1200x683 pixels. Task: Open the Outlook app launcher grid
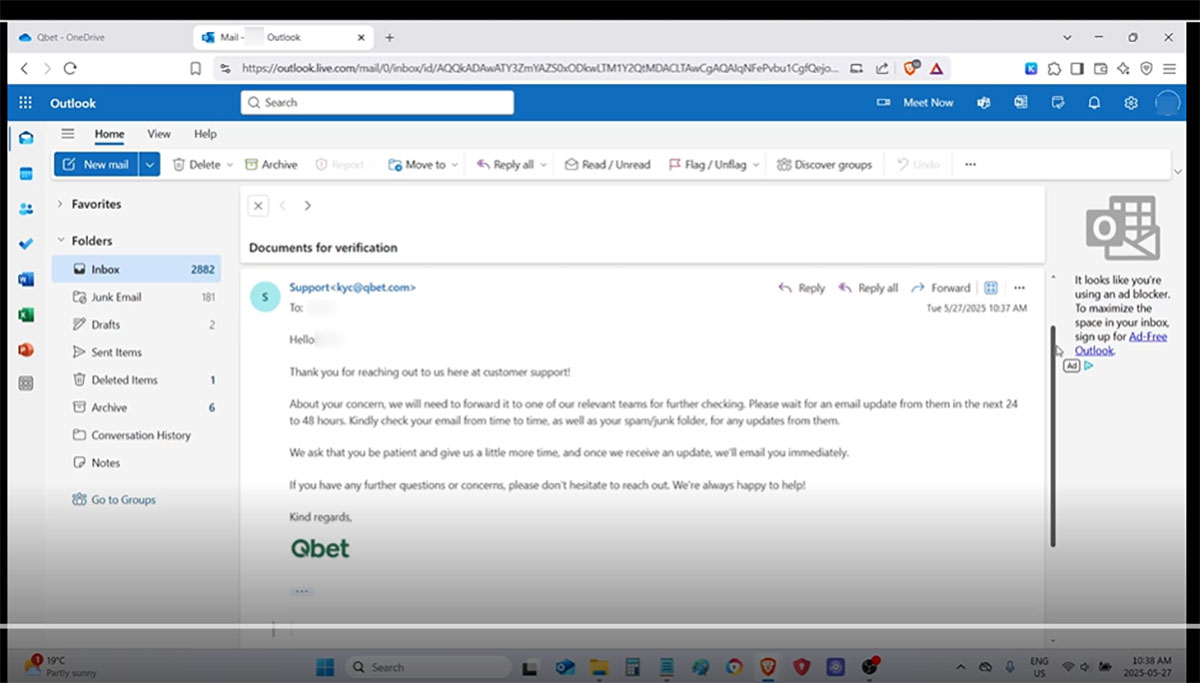tap(25, 103)
